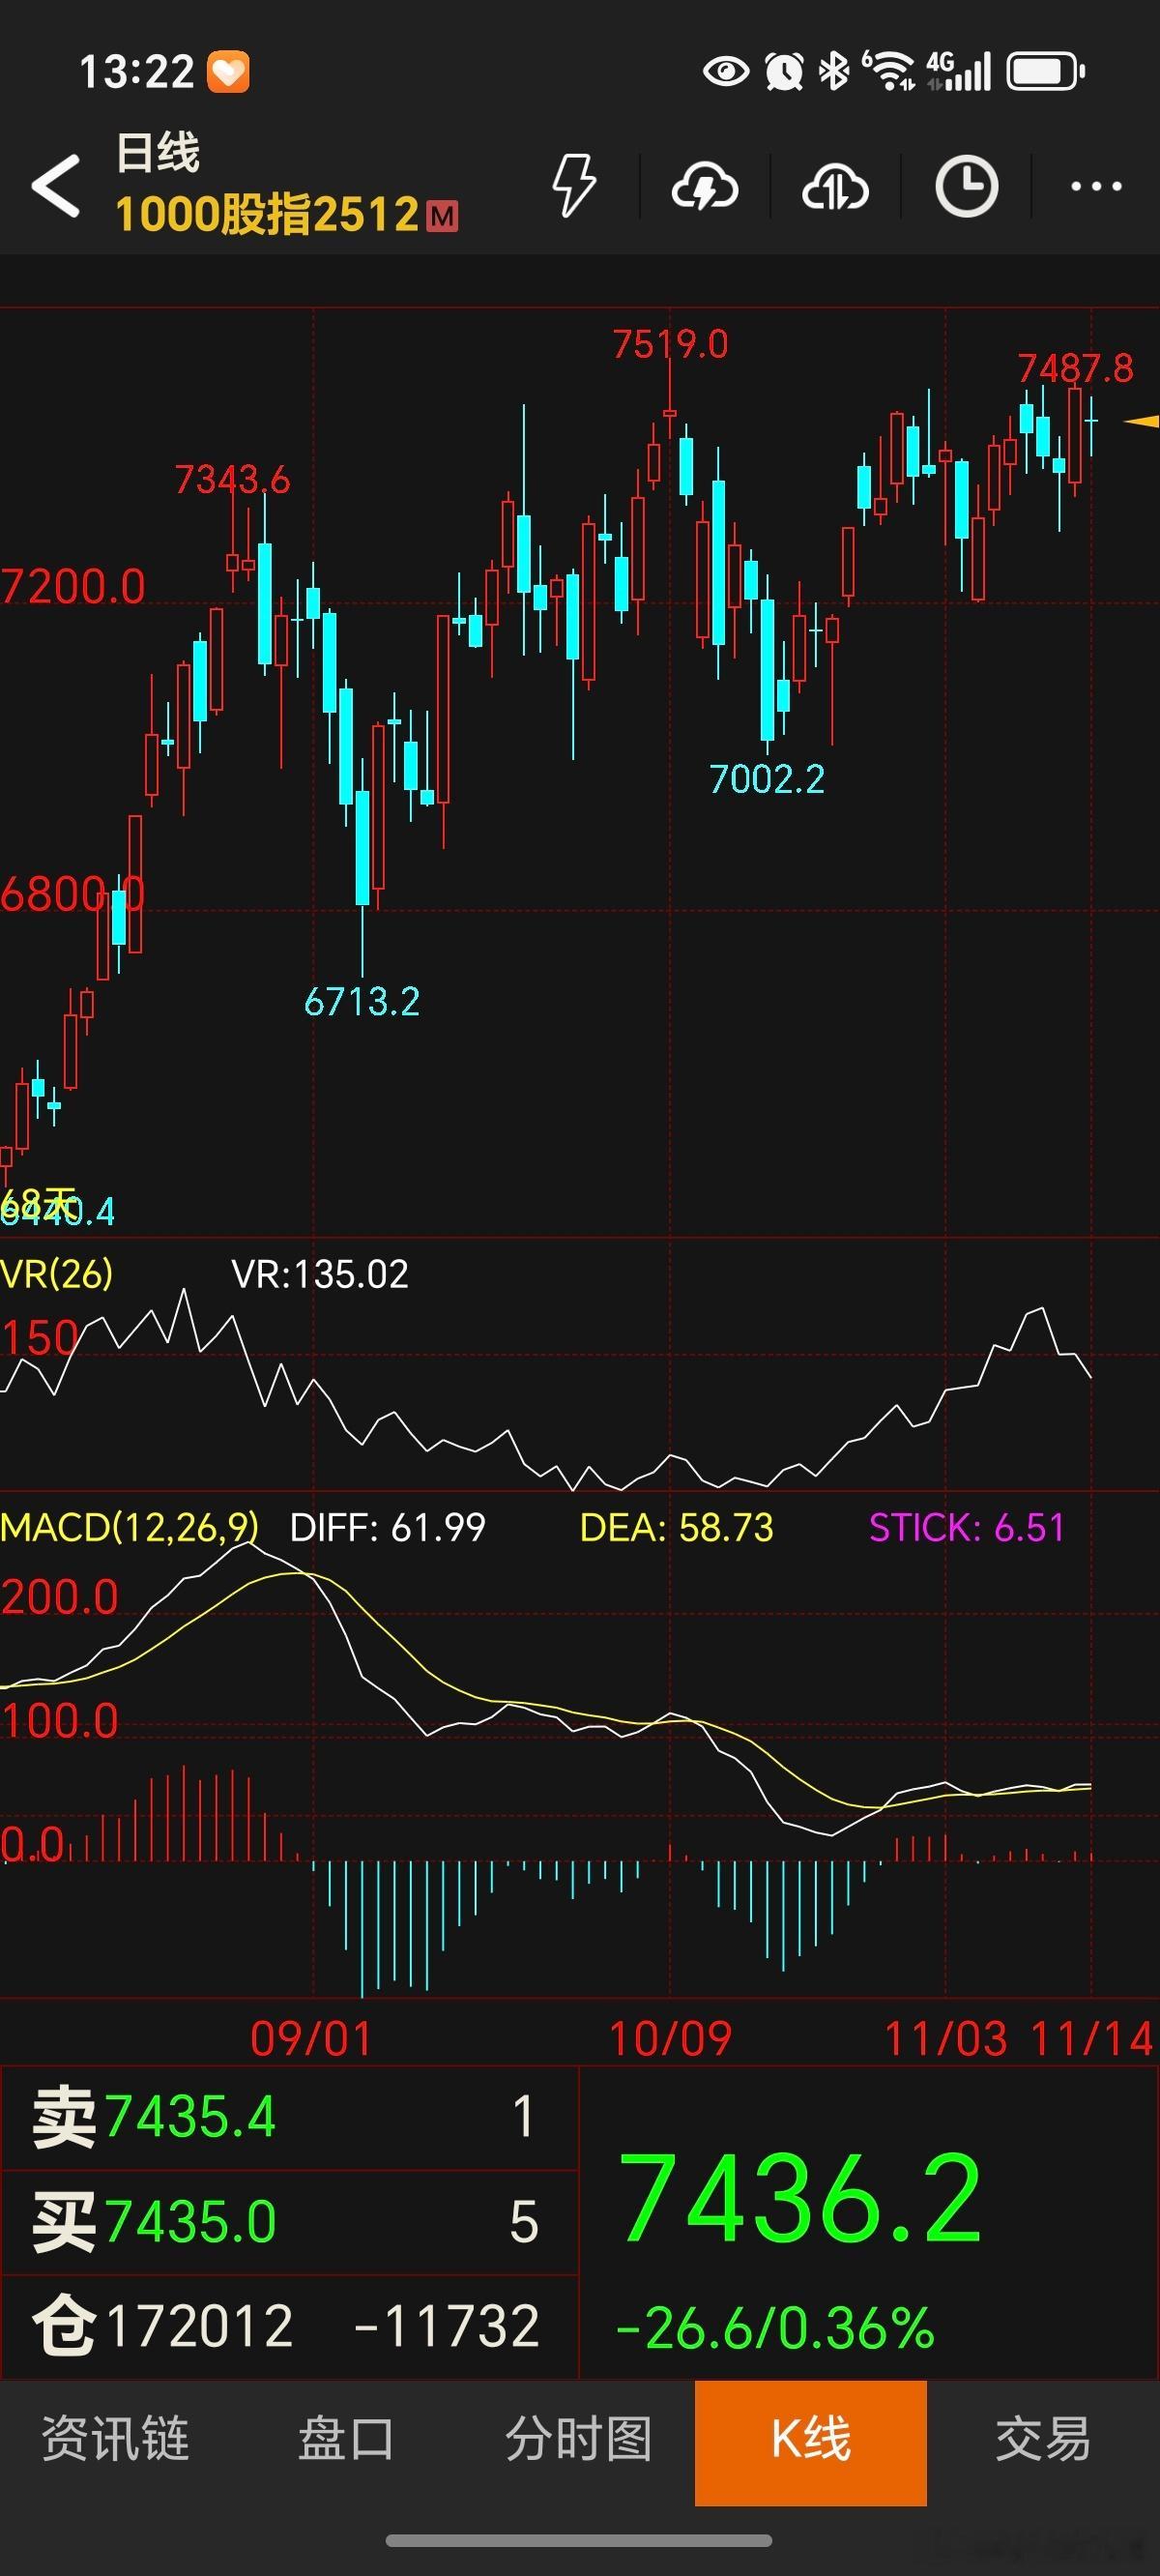1160x2576 pixels.
Task: Tap the Bluetooth status icon
Action: [833, 72]
